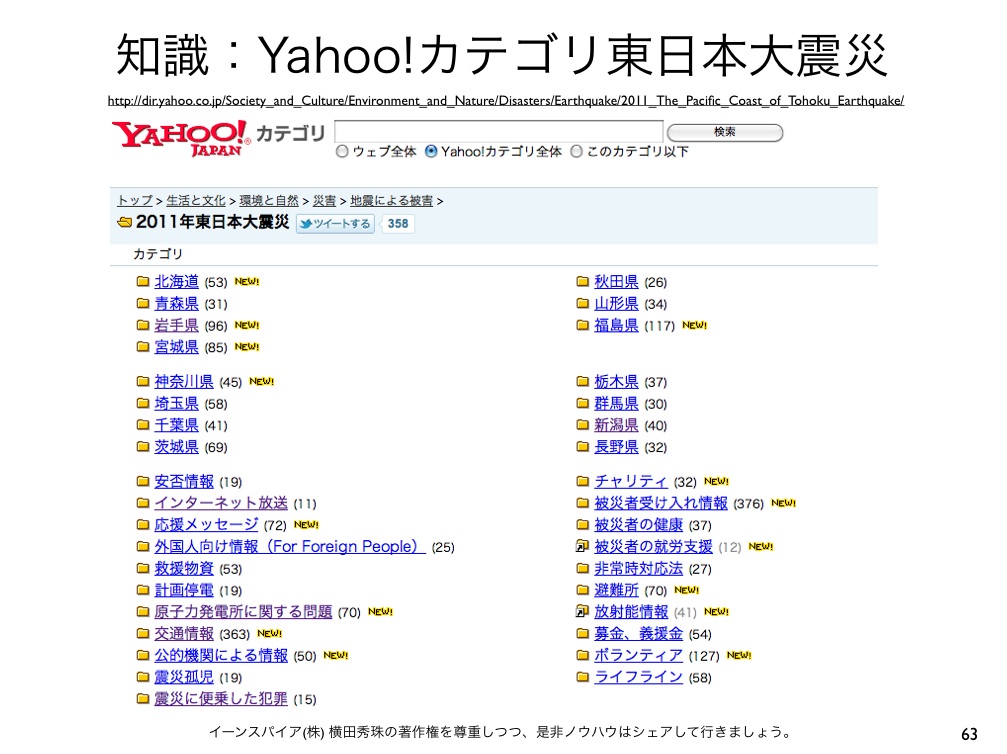Click the folder icon beside 岩手県
1007x754 pixels.
point(143,325)
